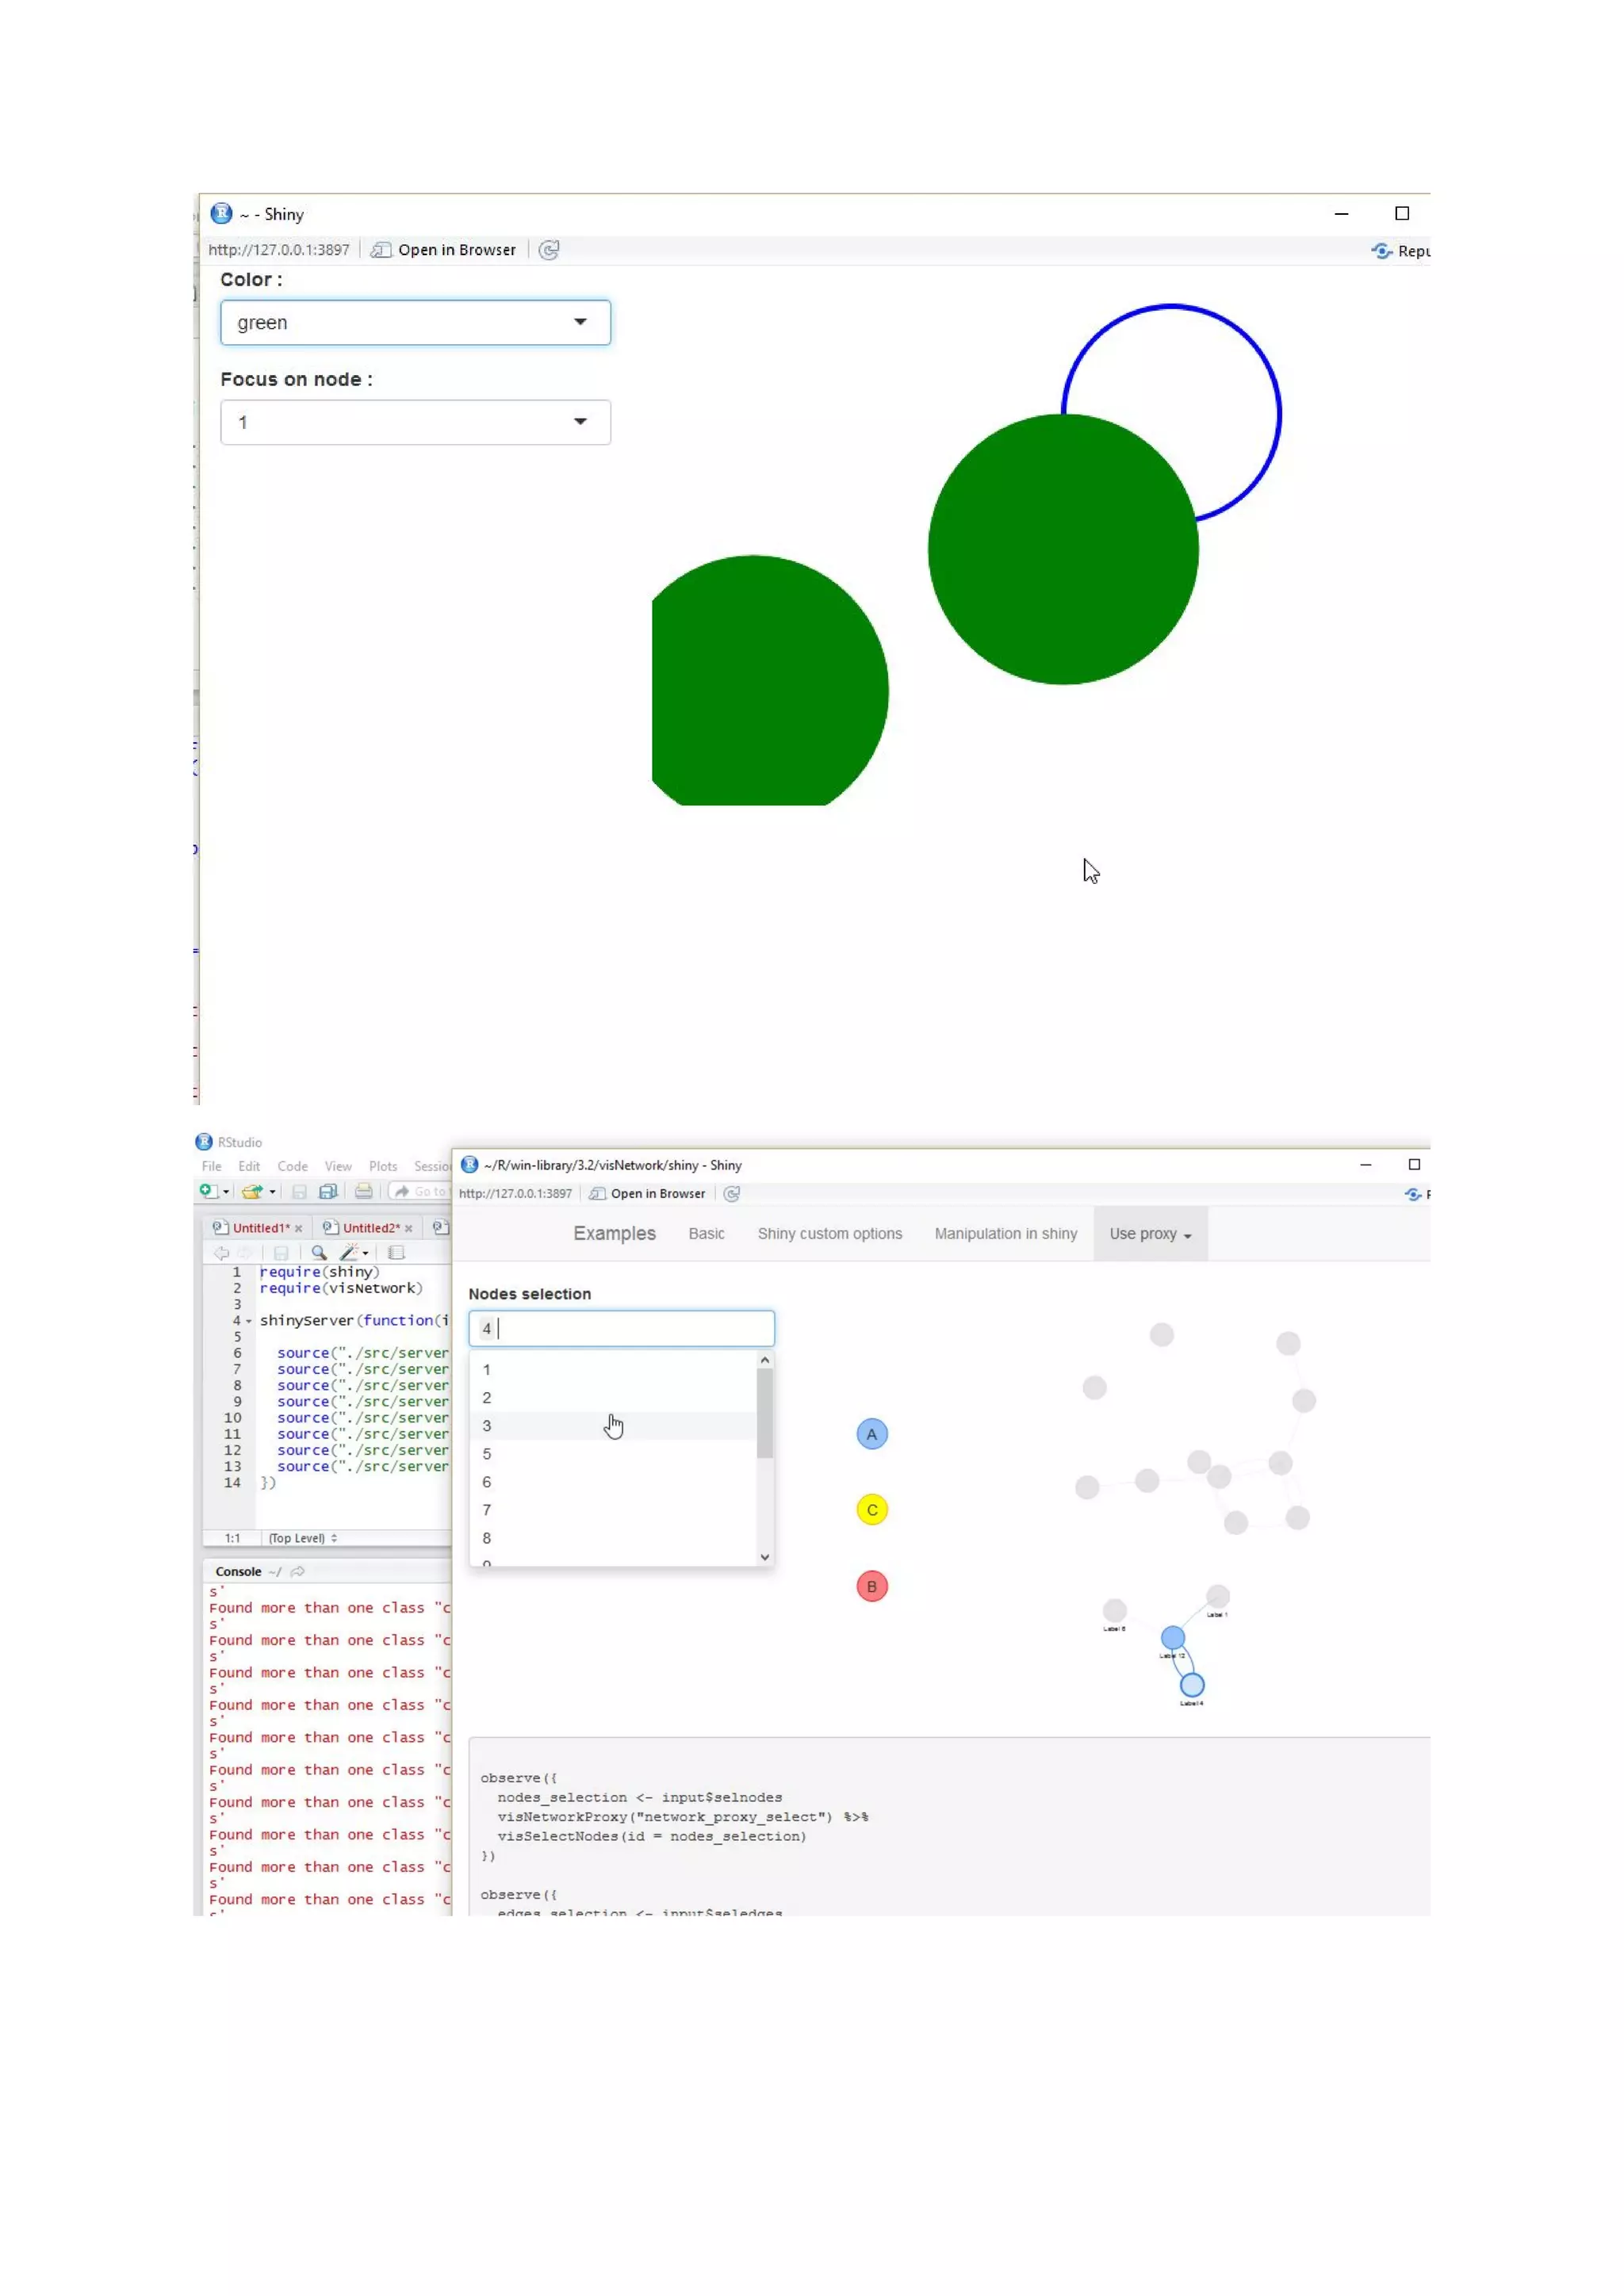Screen dimensions: 1624x2296
Task: Click the highlighted blue node Label 4
Action: pyautogui.click(x=1192, y=1686)
